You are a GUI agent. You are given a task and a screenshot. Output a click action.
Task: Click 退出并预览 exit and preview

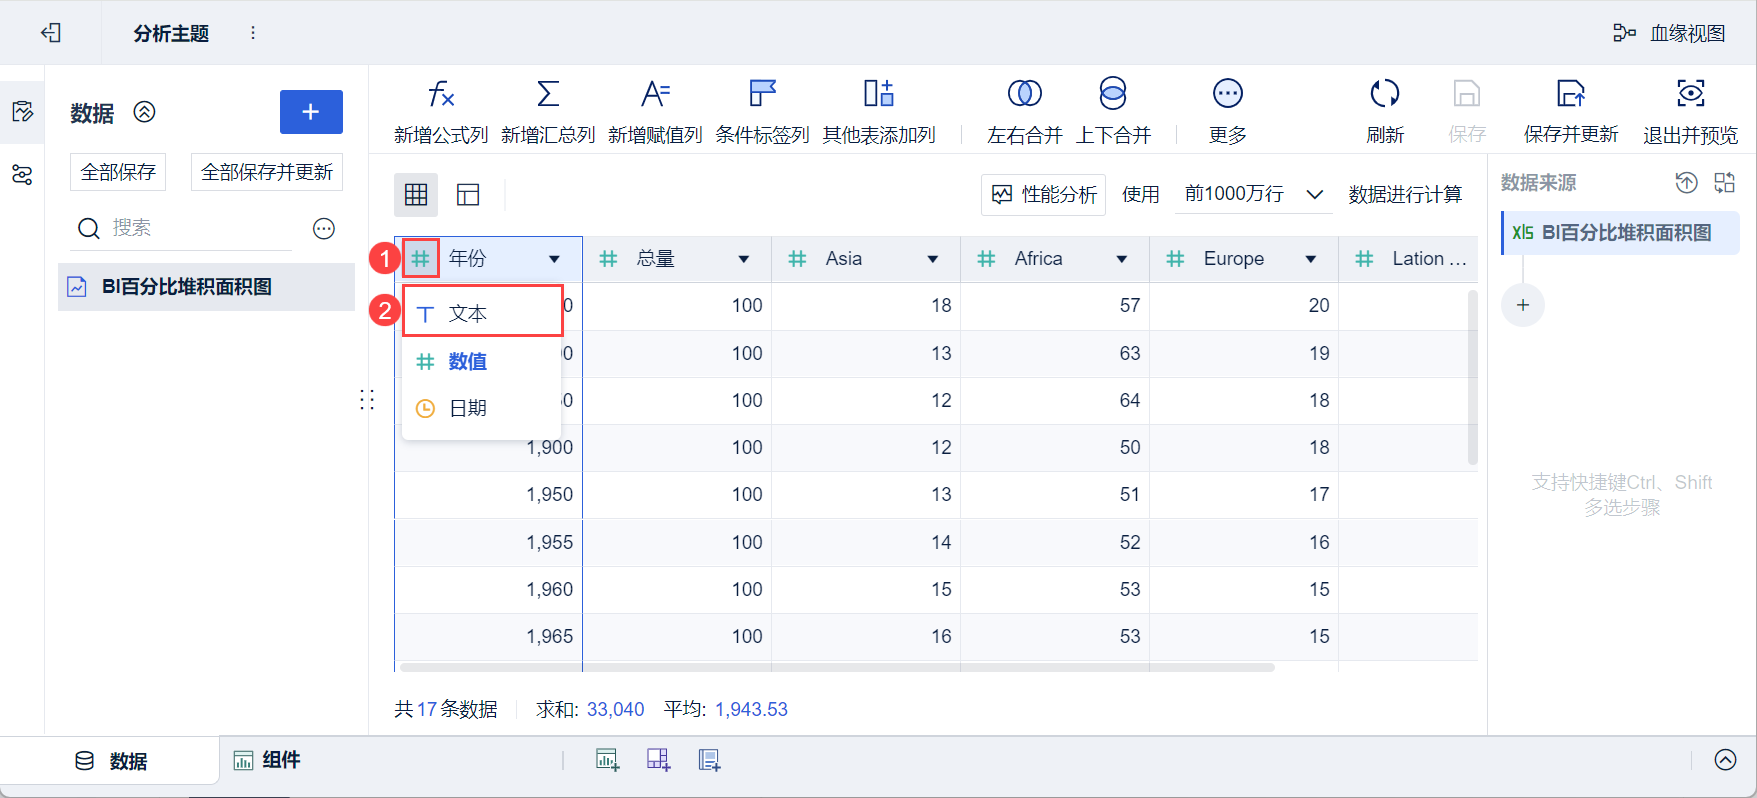pyautogui.click(x=1690, y=111)
